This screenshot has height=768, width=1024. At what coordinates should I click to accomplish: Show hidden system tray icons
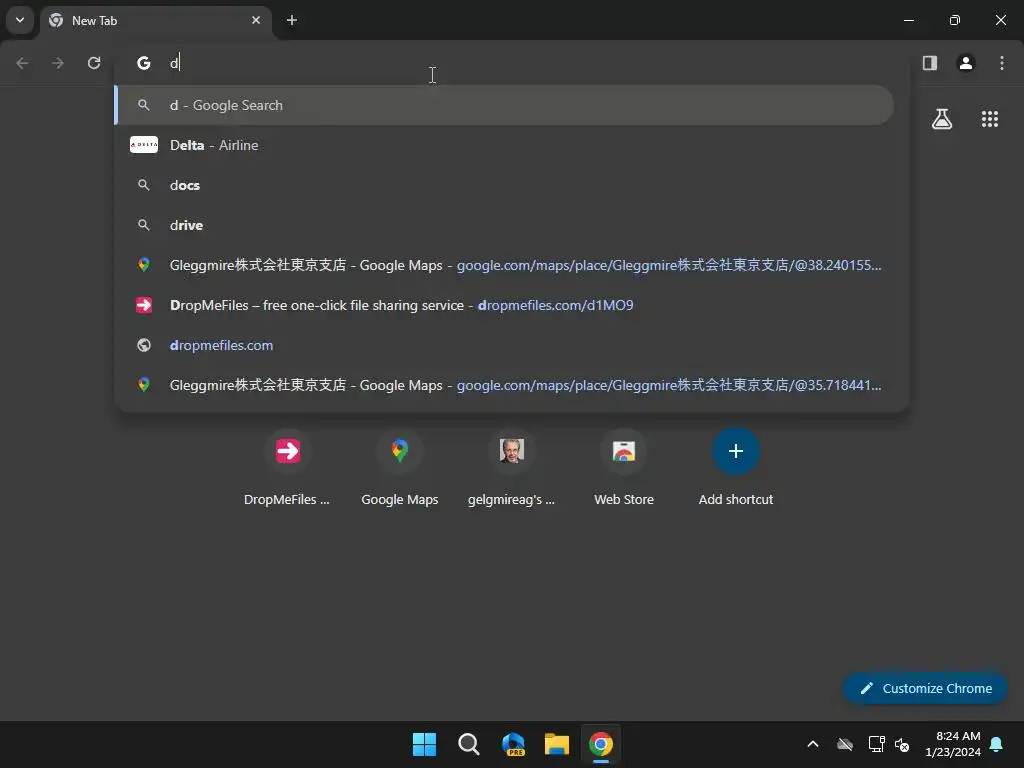(x=813, y=744)
